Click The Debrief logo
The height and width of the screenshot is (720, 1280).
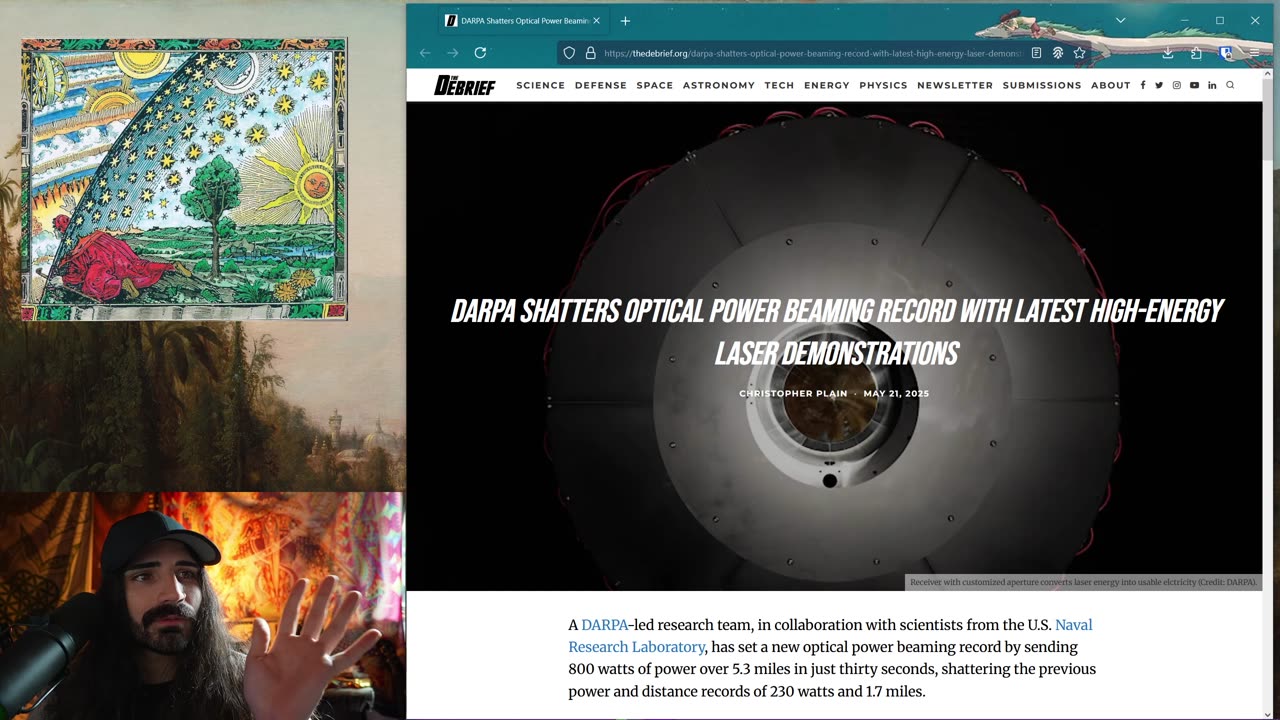465,85
